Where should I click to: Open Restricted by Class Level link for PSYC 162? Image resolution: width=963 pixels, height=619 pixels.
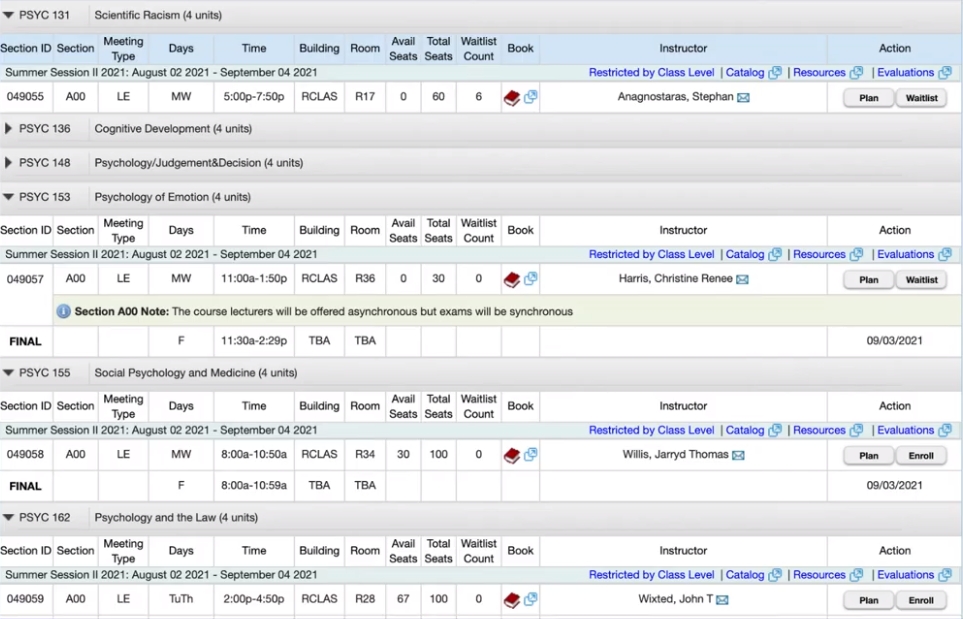click(x=652, y=575)
